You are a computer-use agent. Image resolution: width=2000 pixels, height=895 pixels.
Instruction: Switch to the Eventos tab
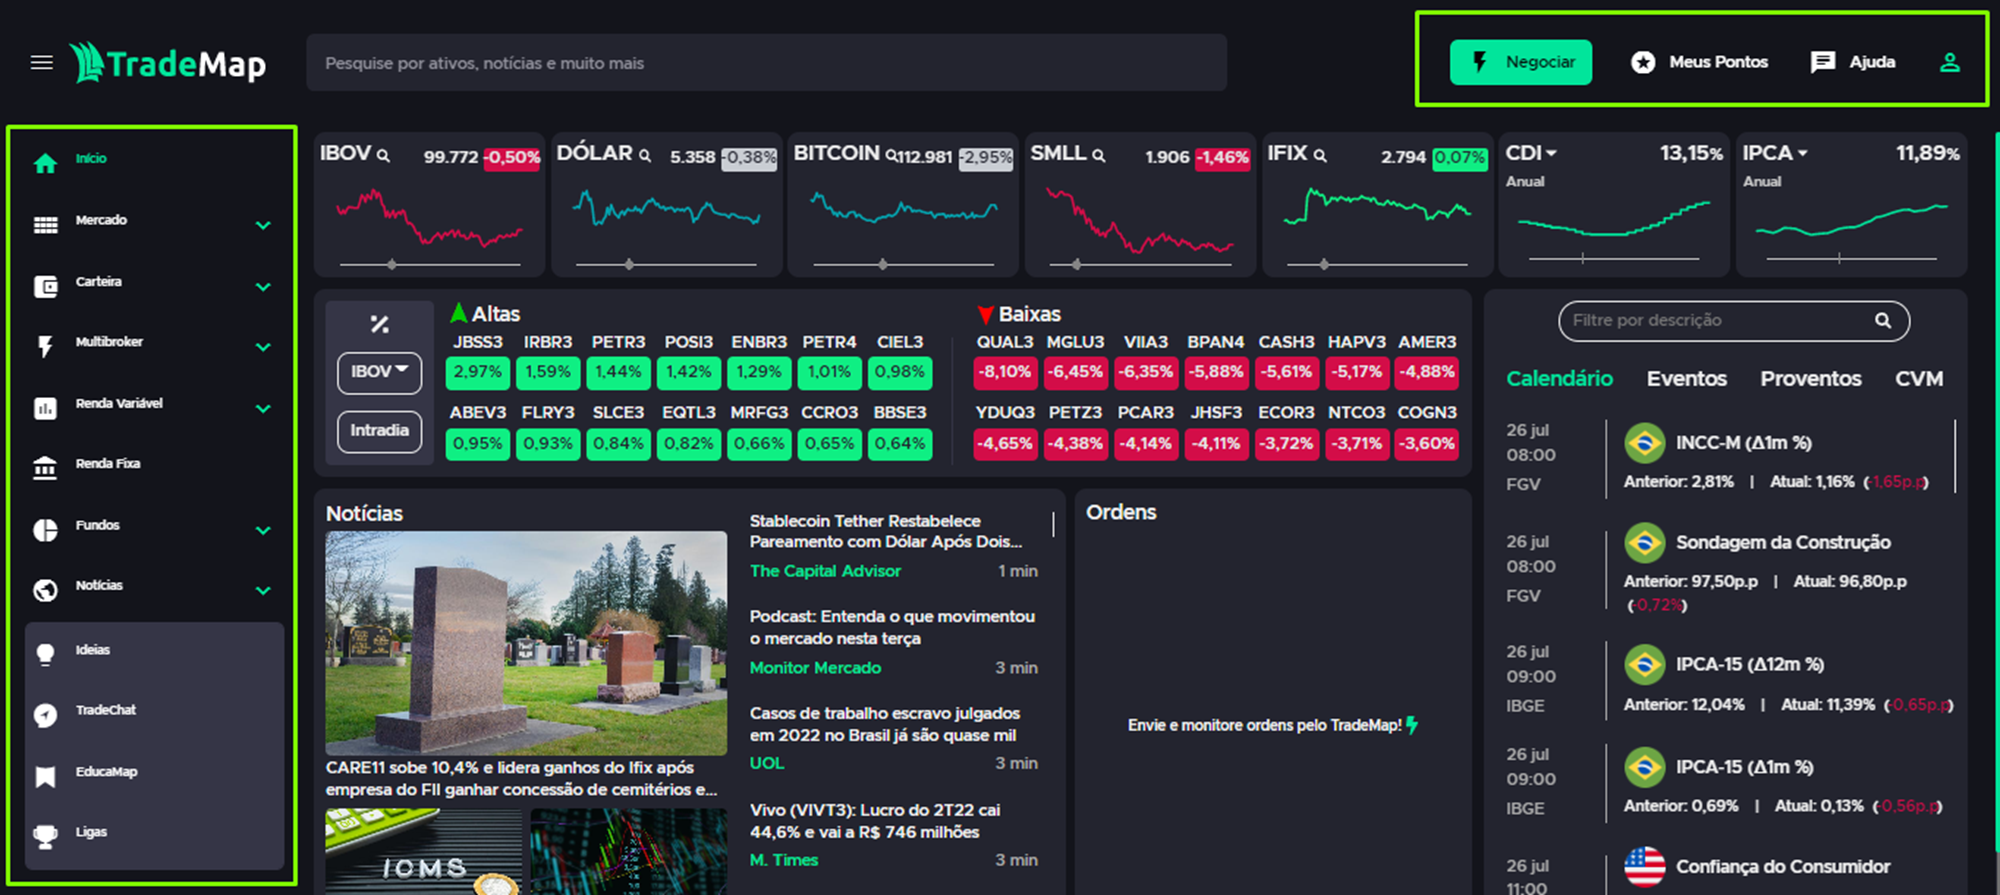pyautogui.click(x=1687, y=379)
